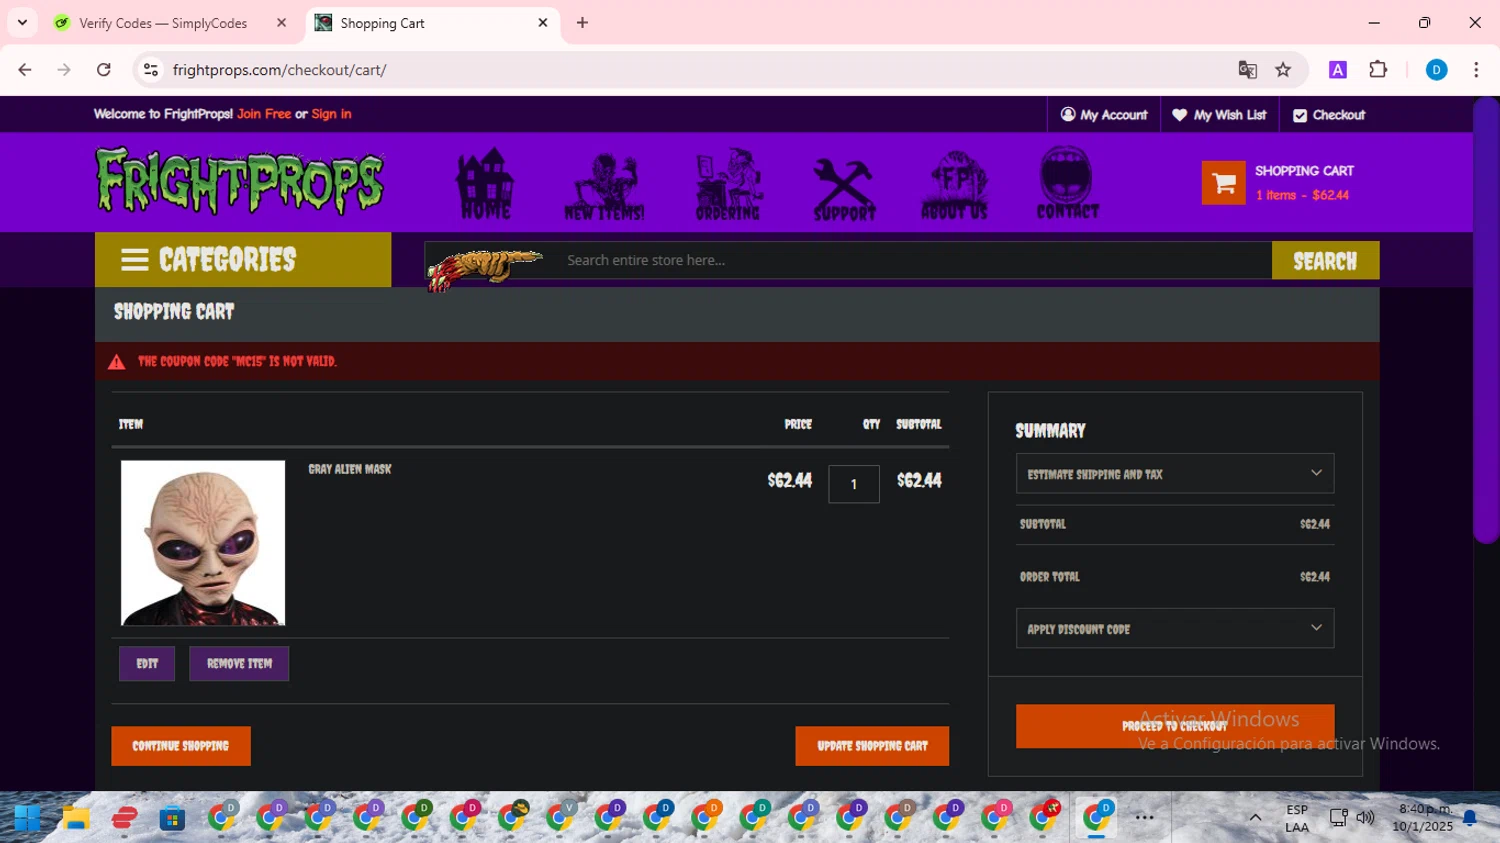1500x843 pixels.
Task: Open the New Items zombie icon
Action: pos(605,185)
